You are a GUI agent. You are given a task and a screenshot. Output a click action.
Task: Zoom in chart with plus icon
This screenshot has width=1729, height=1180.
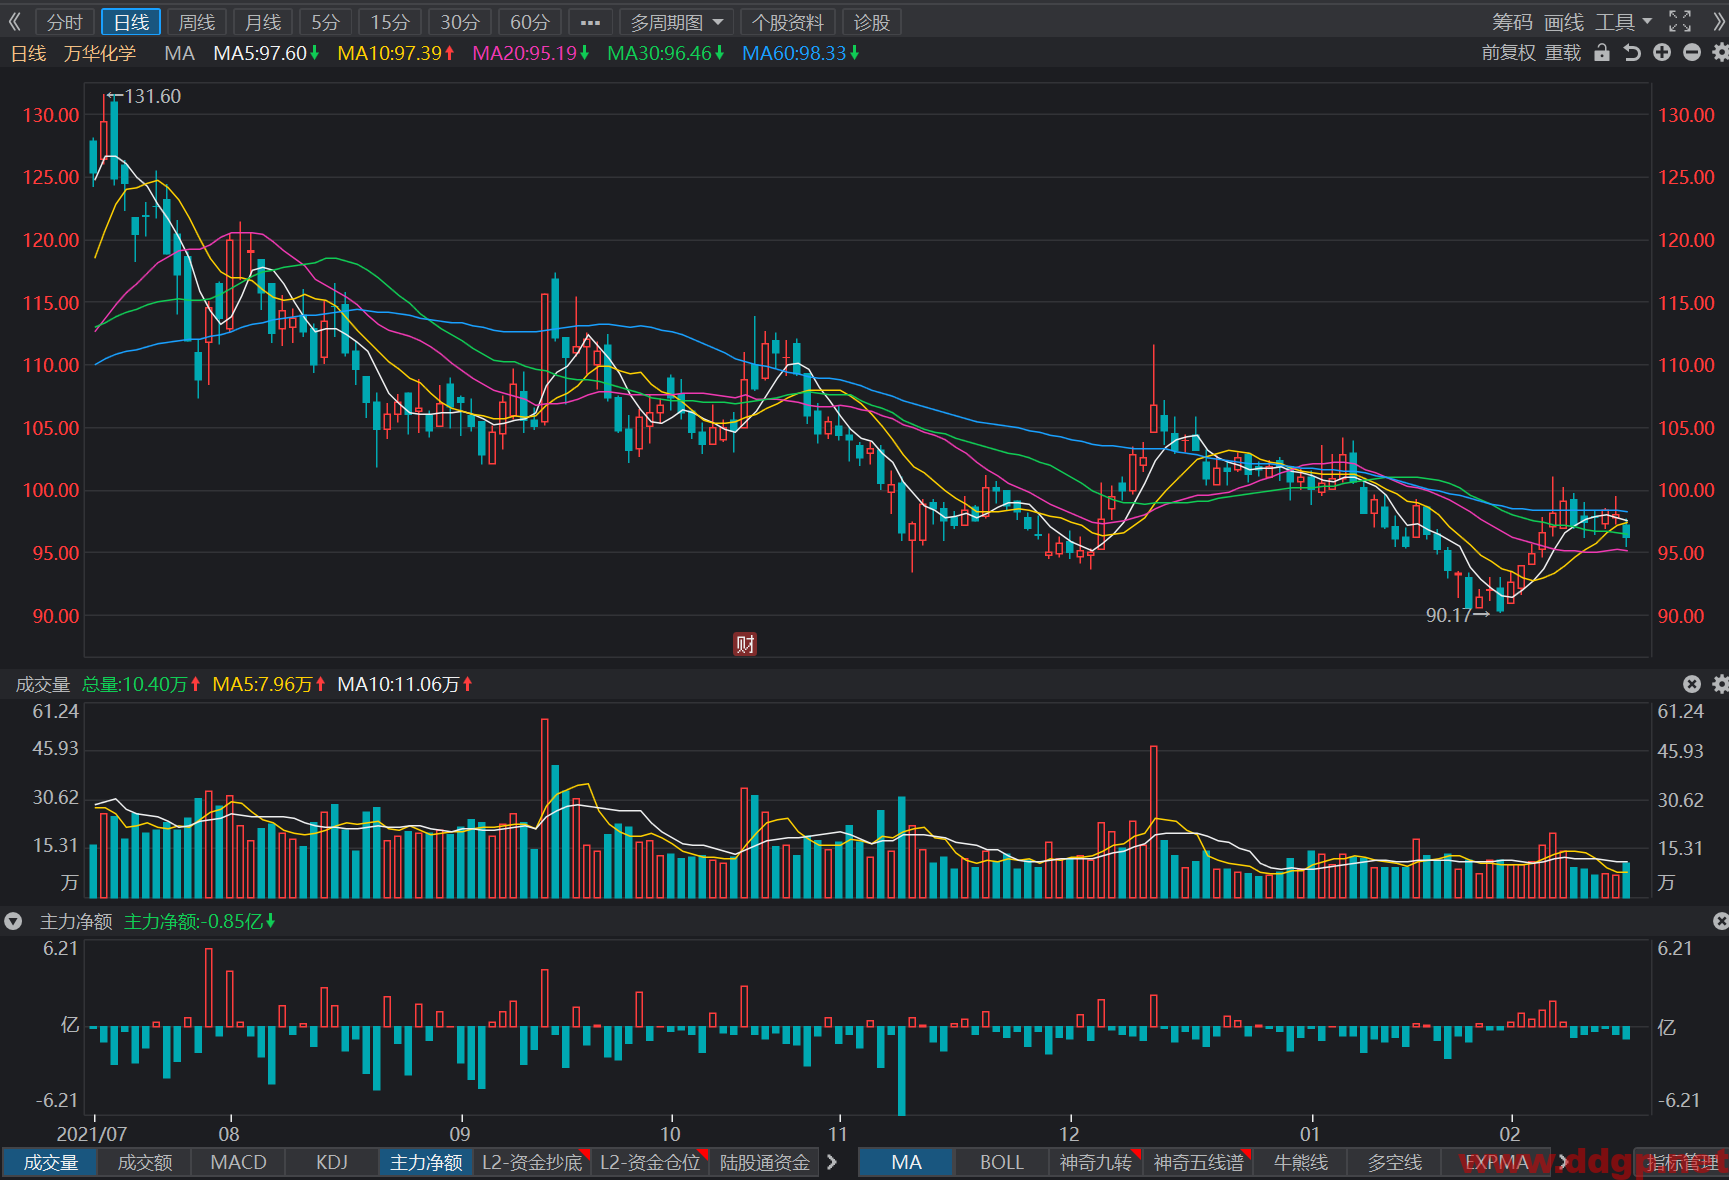coord(1662,53)
